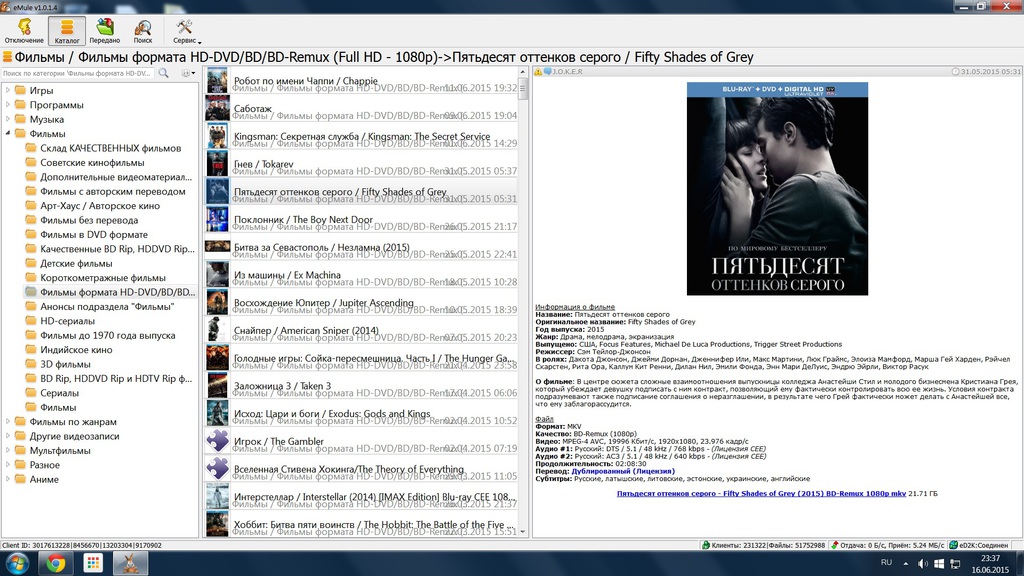This screenshot has height=576, width=1024.
Task: Click the category search field
Action: tap(78, 73)
